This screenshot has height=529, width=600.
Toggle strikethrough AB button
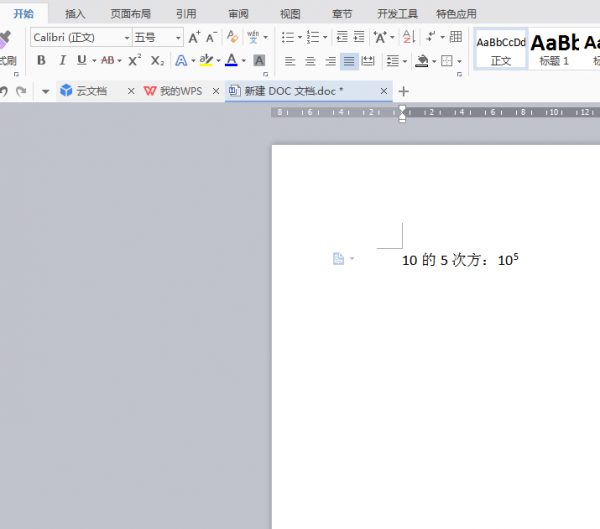(108, 60)
